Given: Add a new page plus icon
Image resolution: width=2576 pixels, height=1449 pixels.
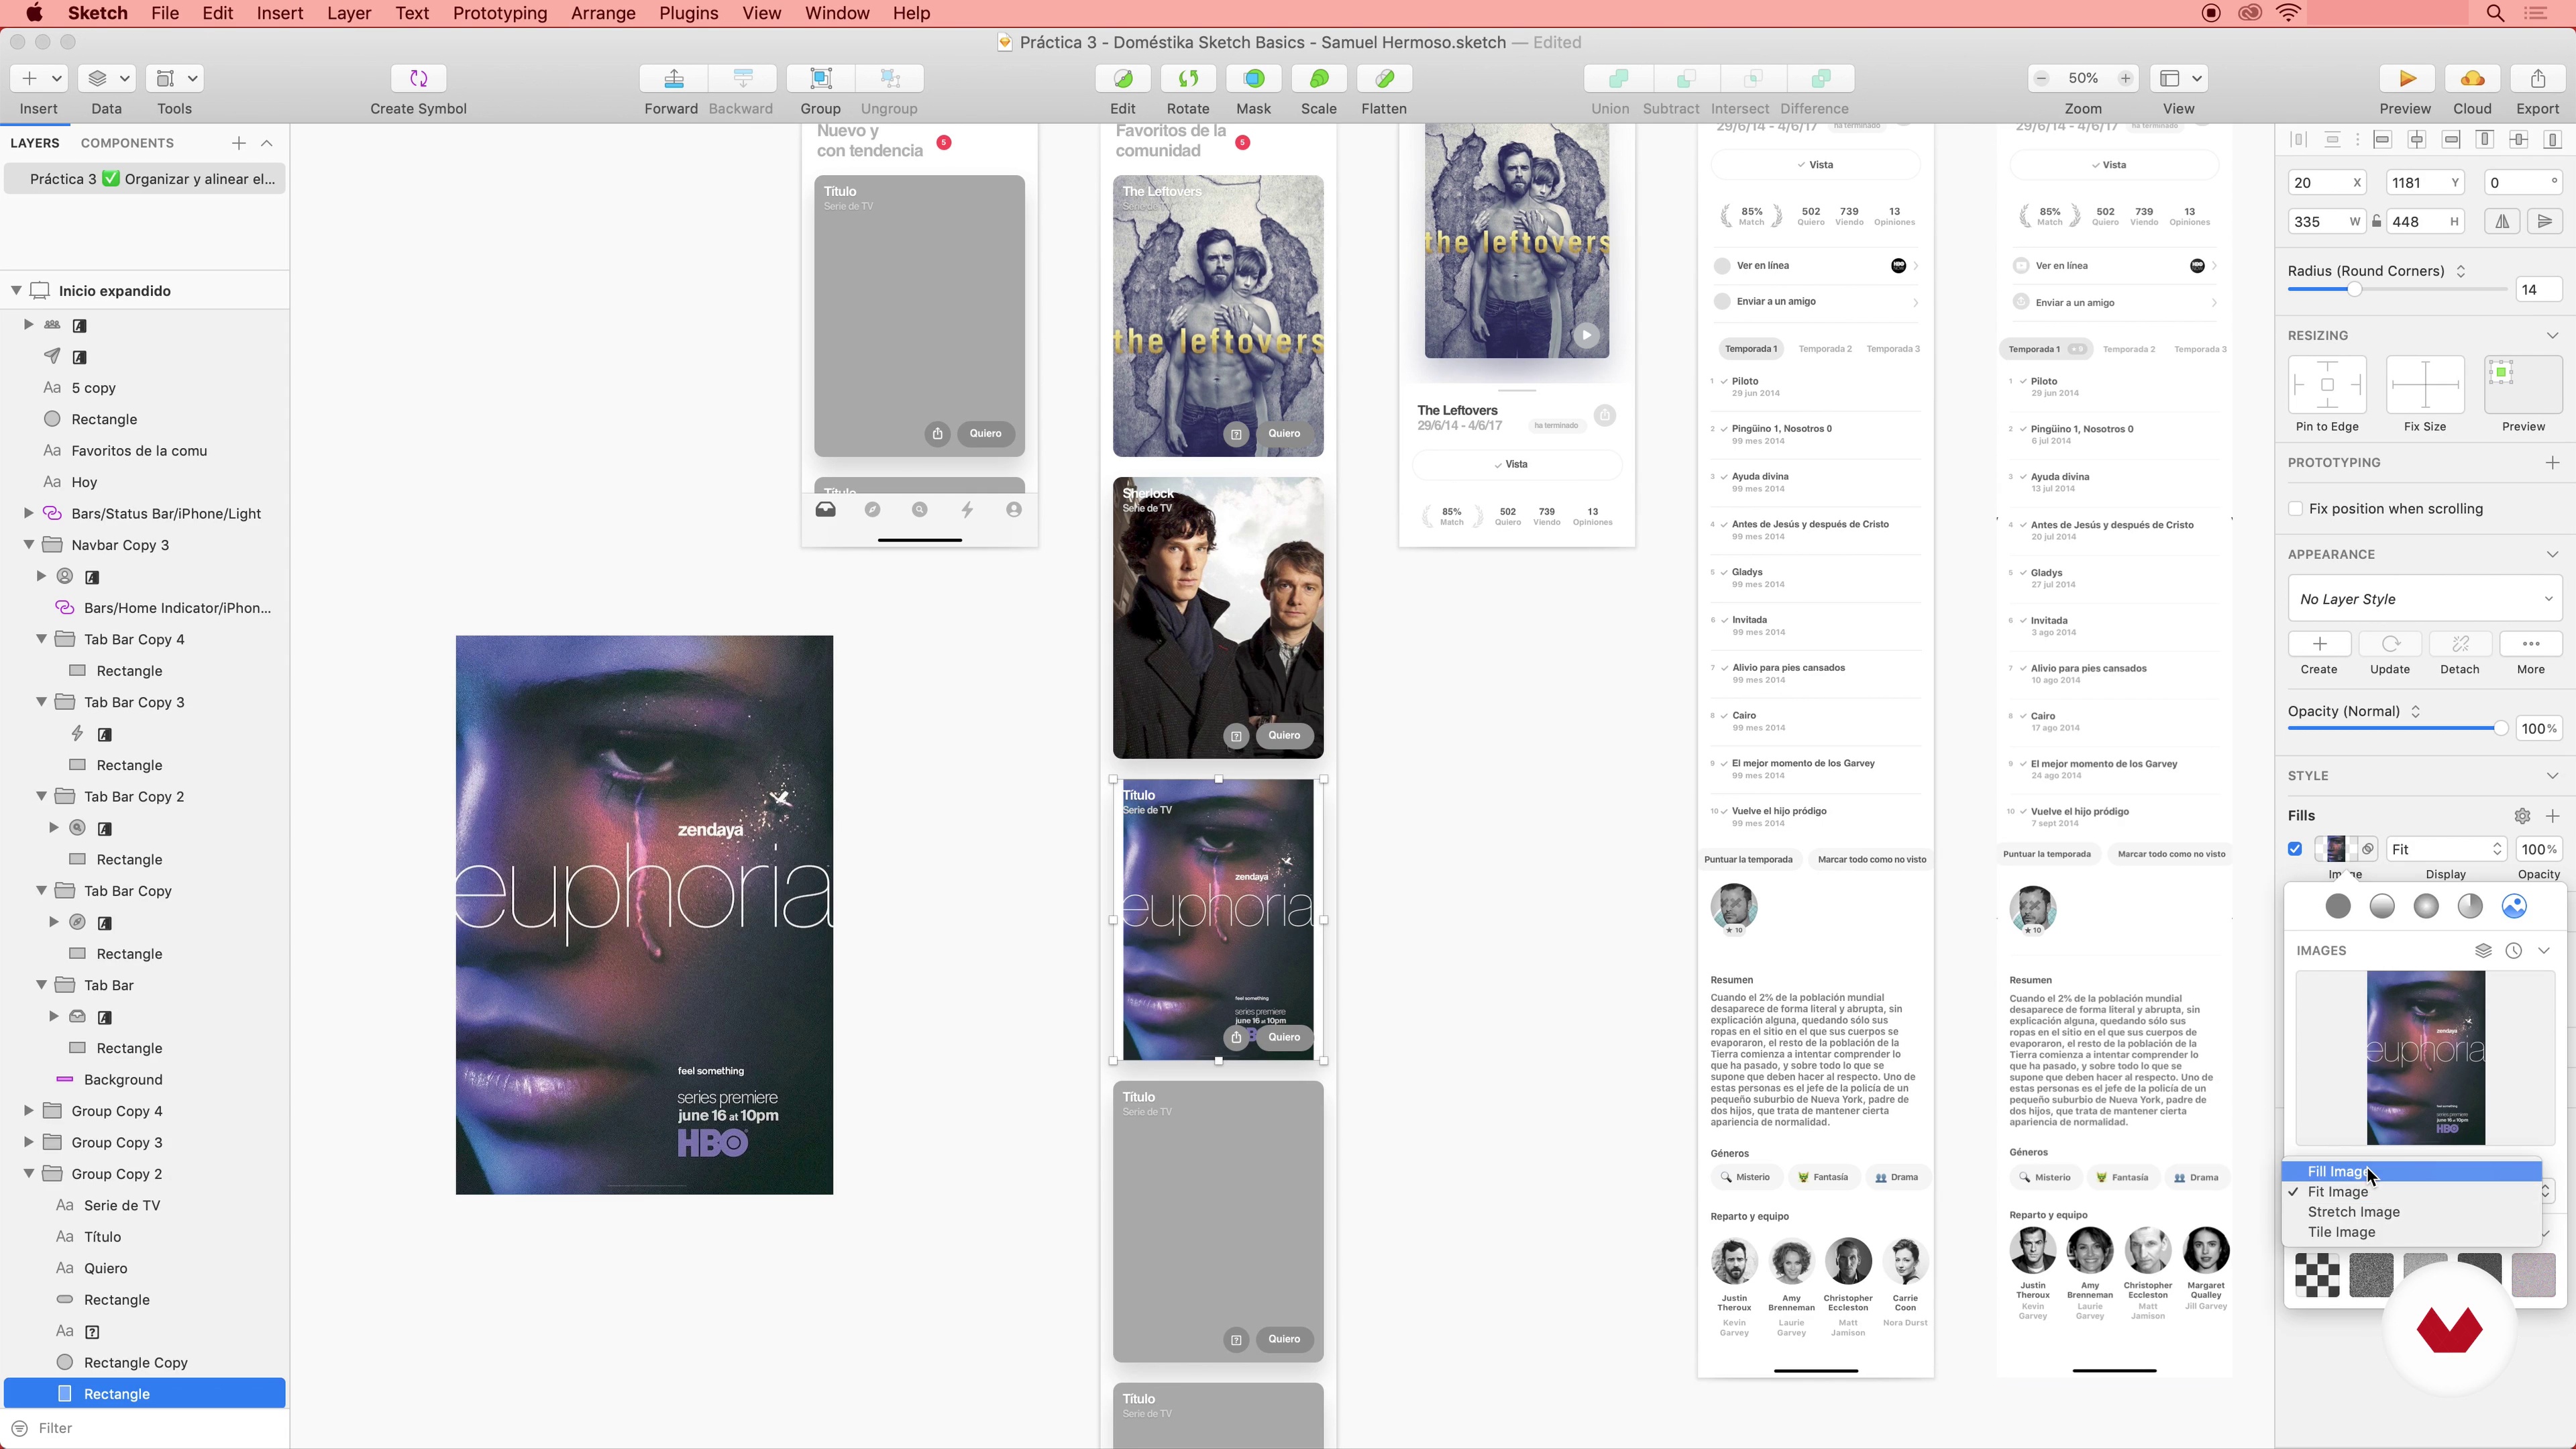Looking at the screenshot, I should pyautogui.click(x=238, y=143).
